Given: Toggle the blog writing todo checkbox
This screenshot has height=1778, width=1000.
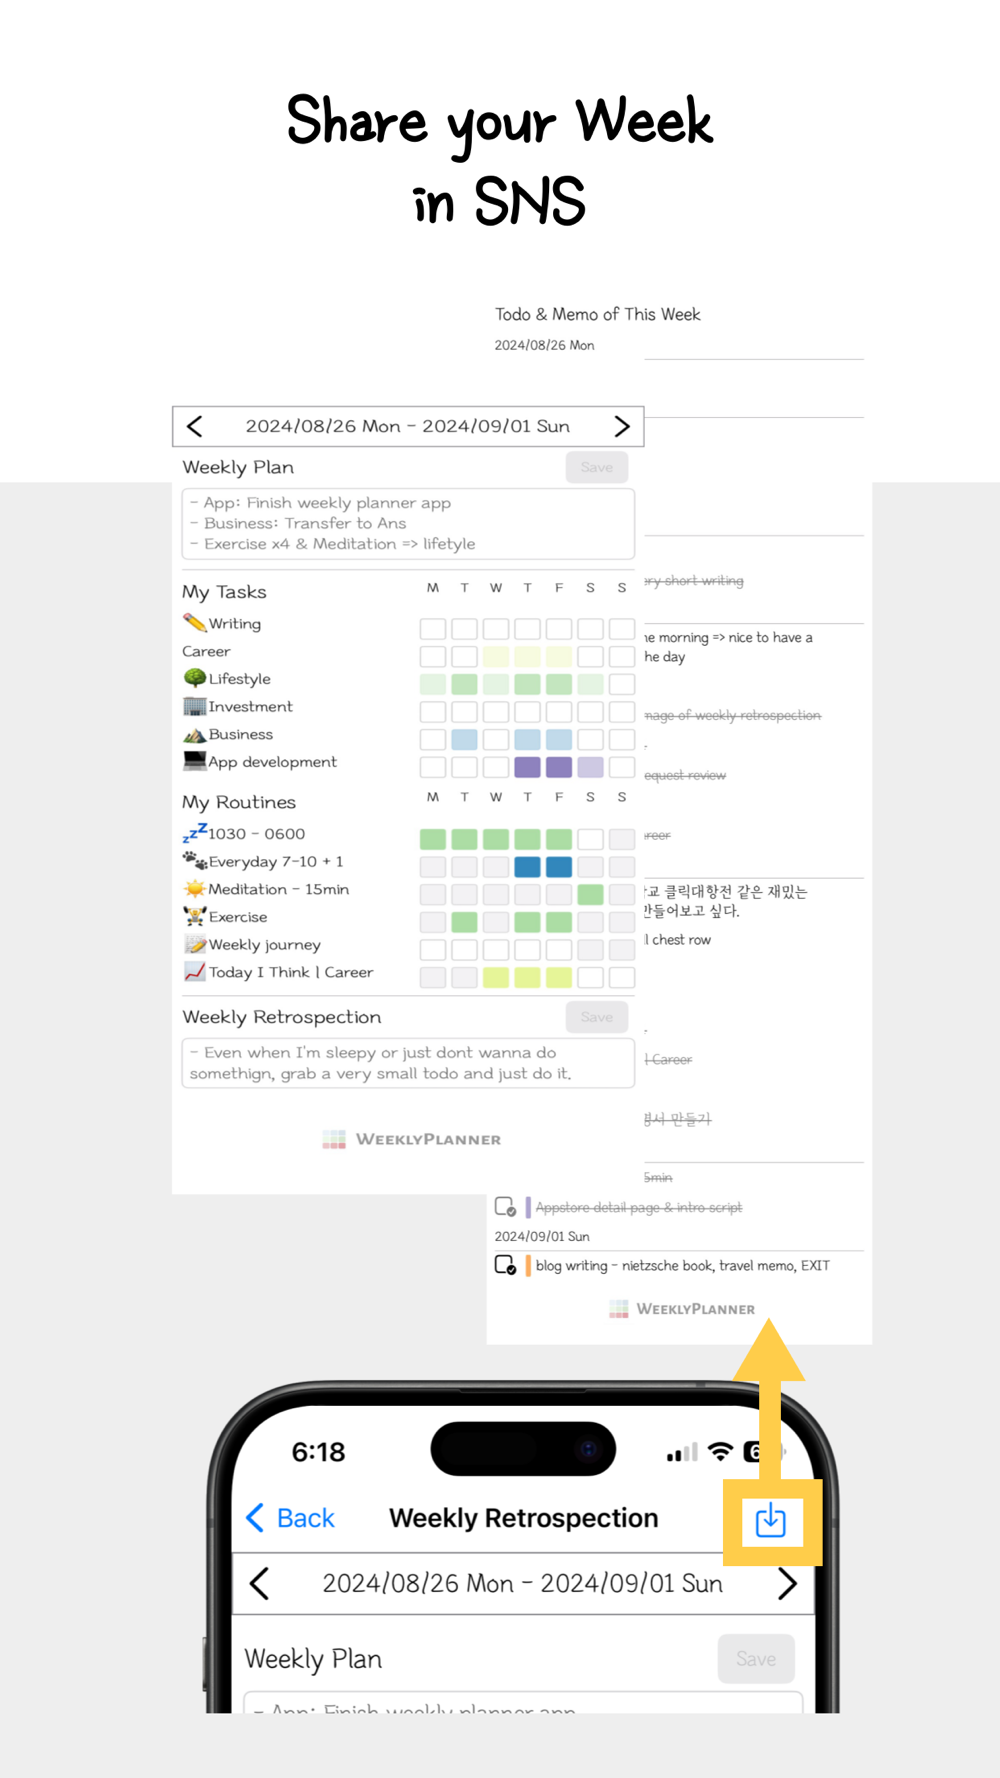Looking at the screenshot, I should click(x=505, y=1265).
